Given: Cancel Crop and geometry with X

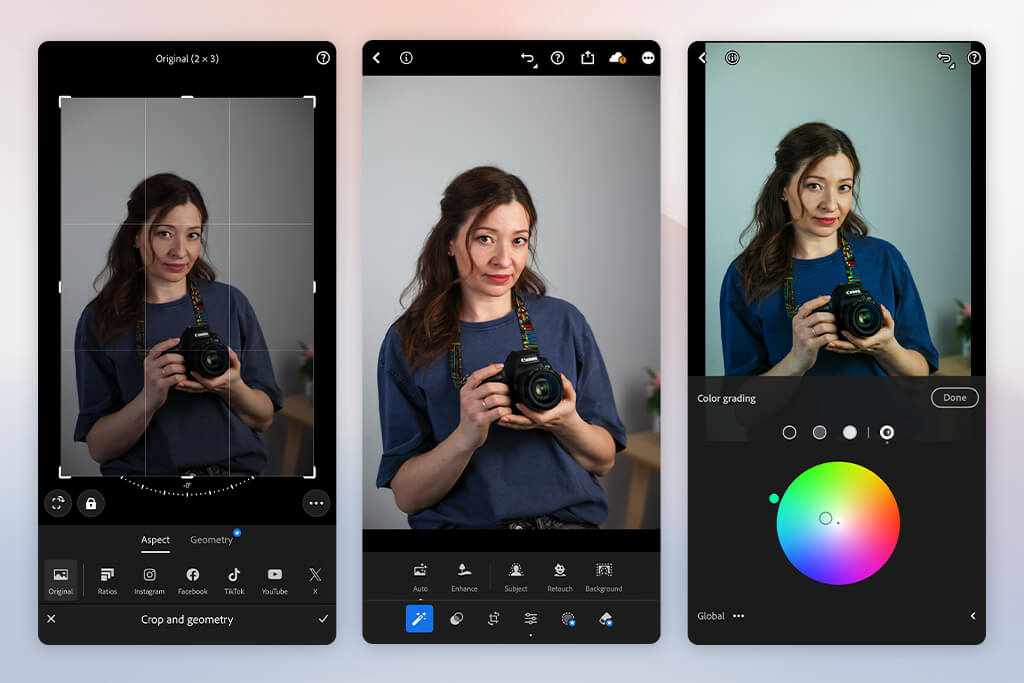Looking at the screenshot, I should pos(52,618).
